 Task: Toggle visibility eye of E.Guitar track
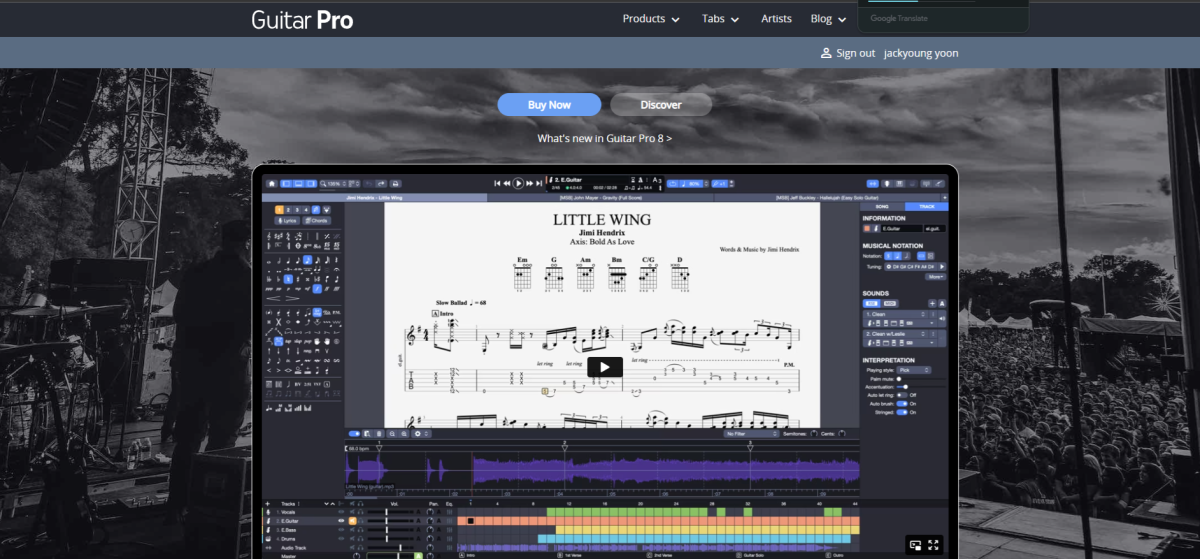pos(341,521)
